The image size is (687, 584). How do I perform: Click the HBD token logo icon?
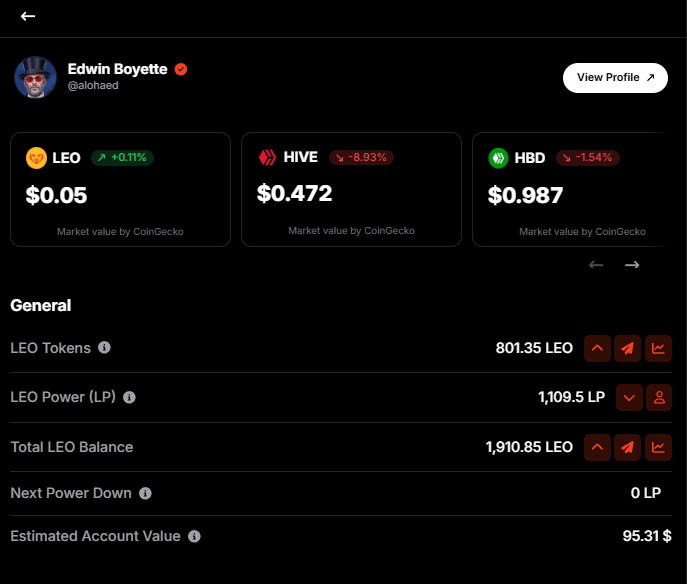498,158
